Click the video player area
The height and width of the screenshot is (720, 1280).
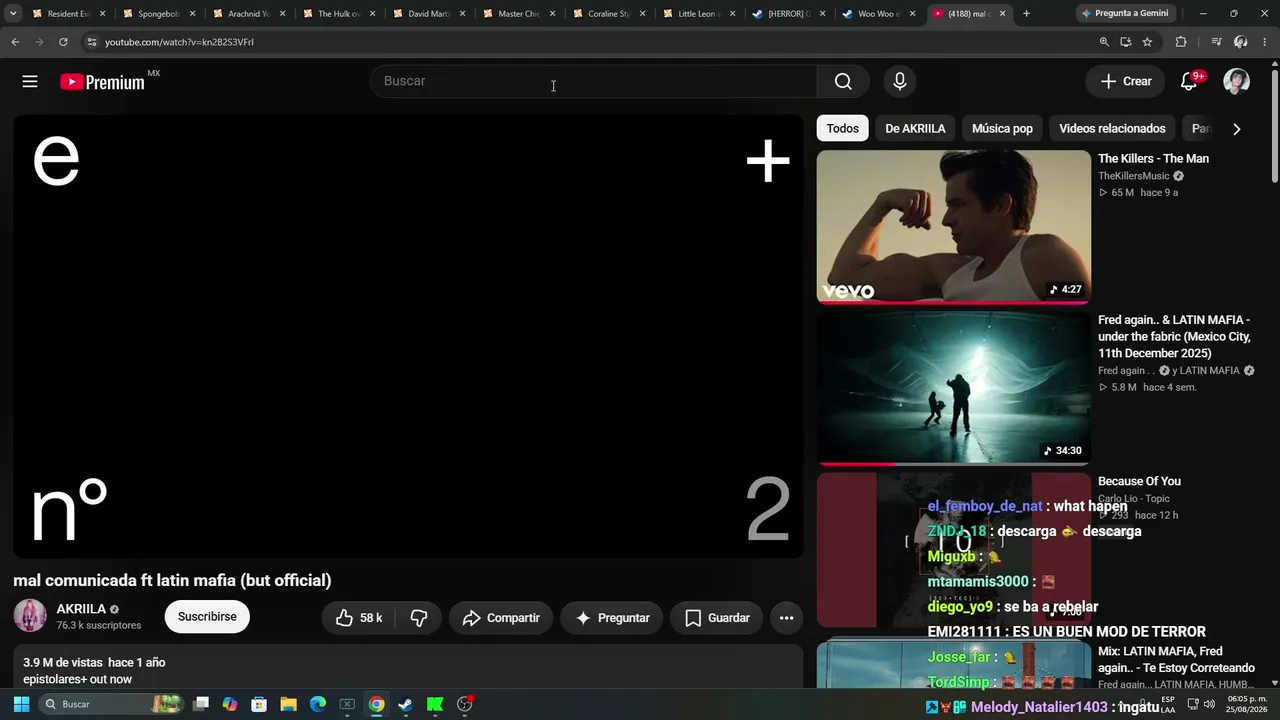click(x=408, y=336)
